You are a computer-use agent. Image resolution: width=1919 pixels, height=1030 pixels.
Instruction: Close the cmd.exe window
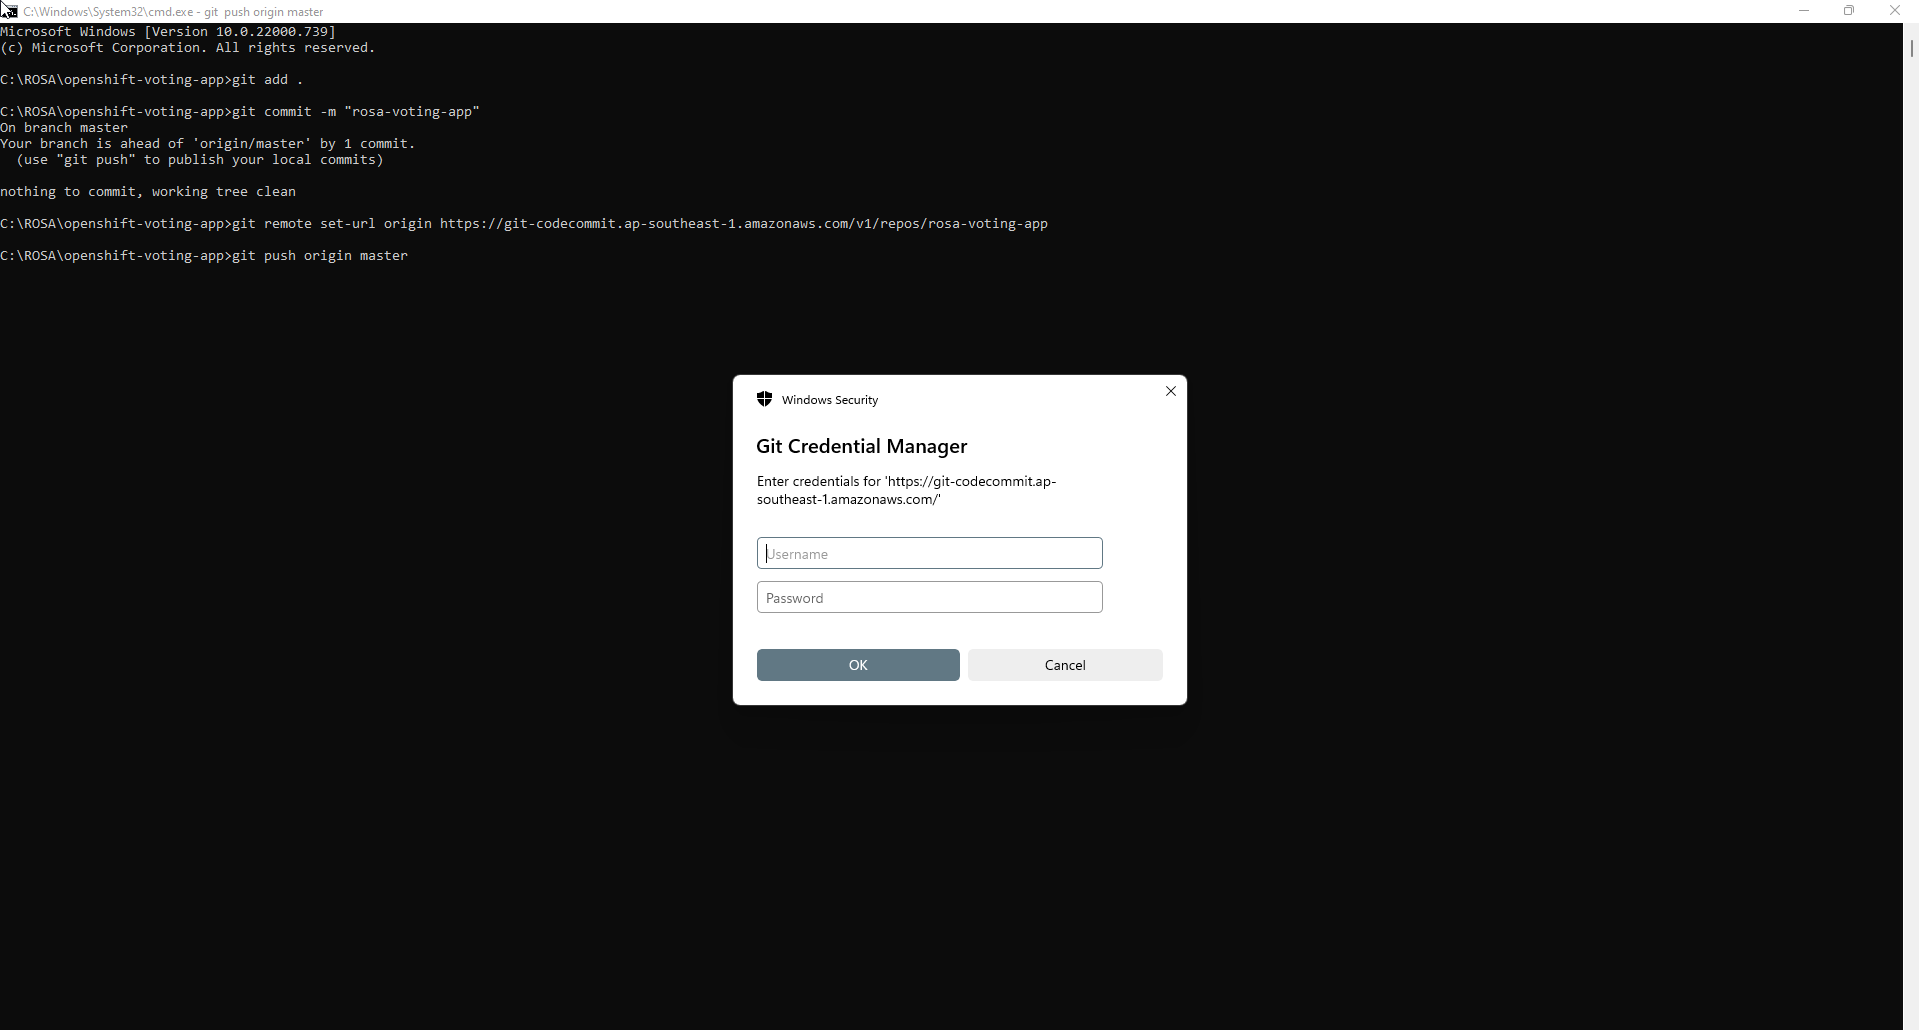1894,11
